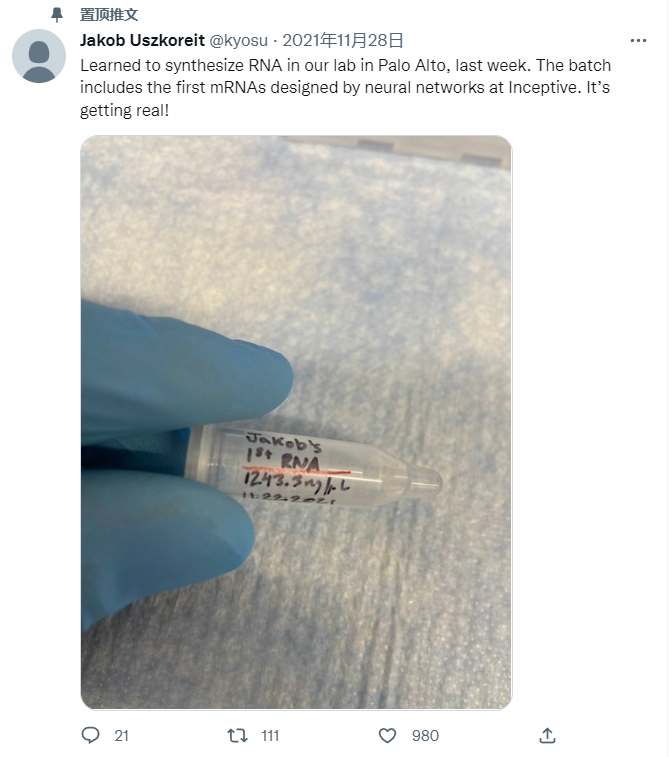Open the @kyosu handle link
The width and height of the screenshot is (671, 757).
point(238,41)
